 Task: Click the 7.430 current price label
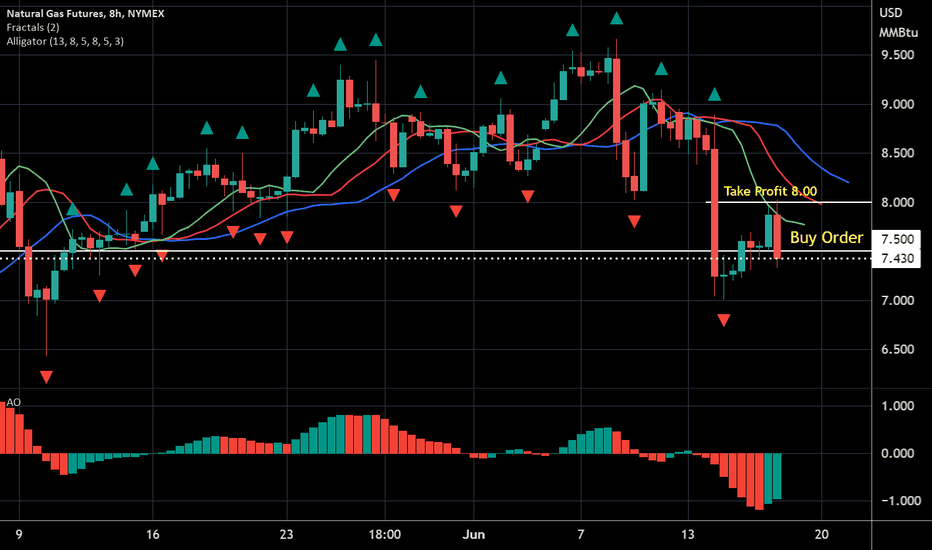tap(897, 259)
